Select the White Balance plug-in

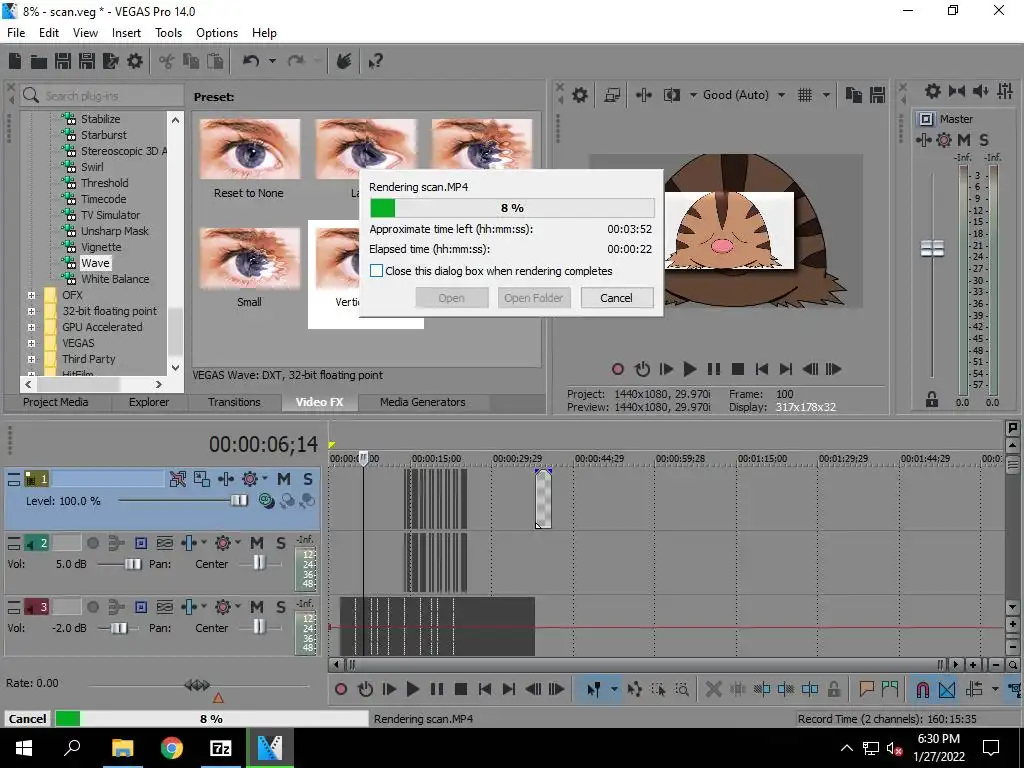click(115, 279)
